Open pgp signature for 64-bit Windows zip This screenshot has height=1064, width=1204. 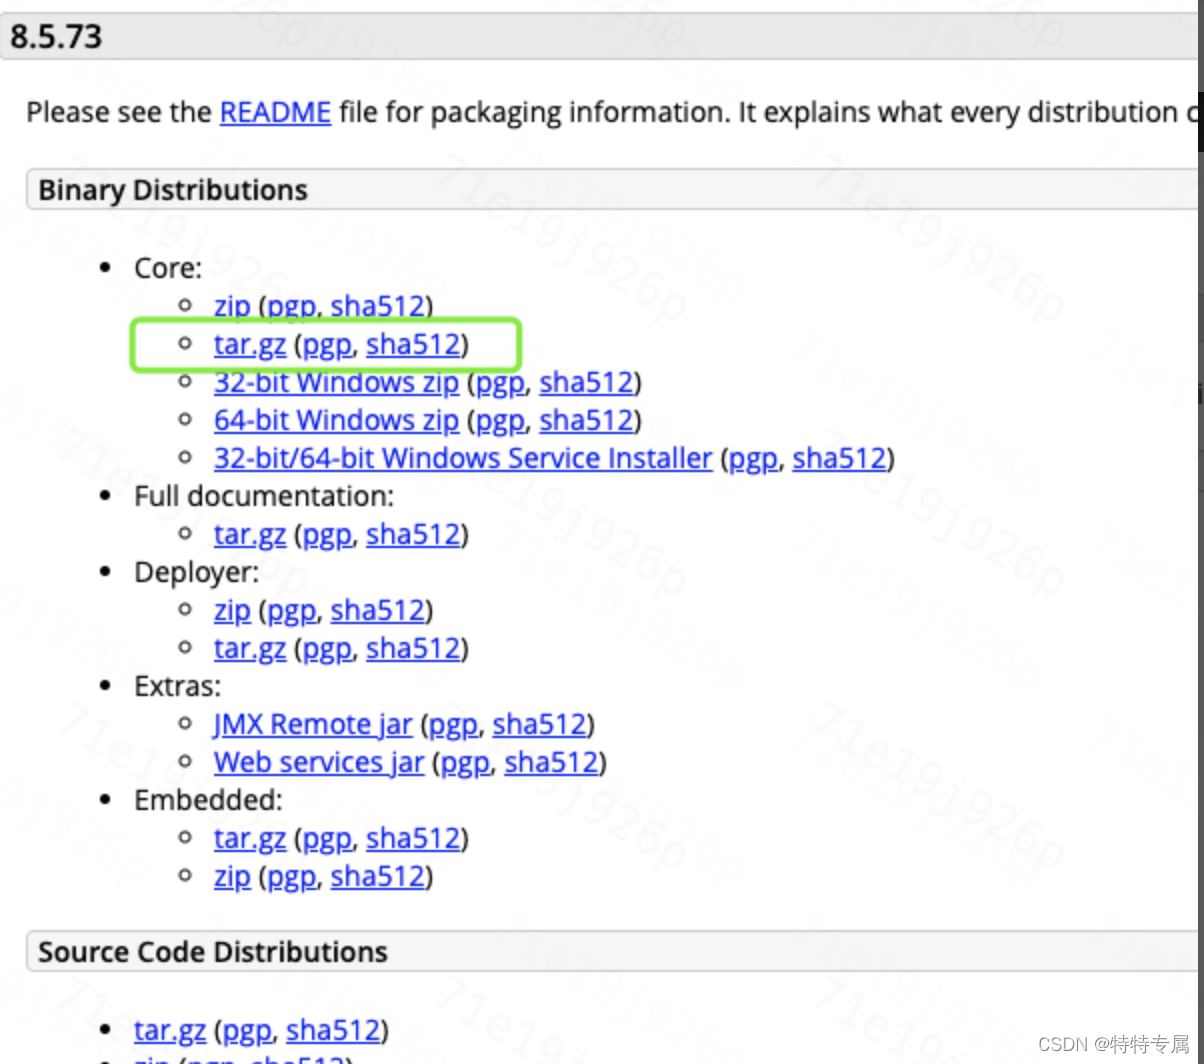click(499, 420)
